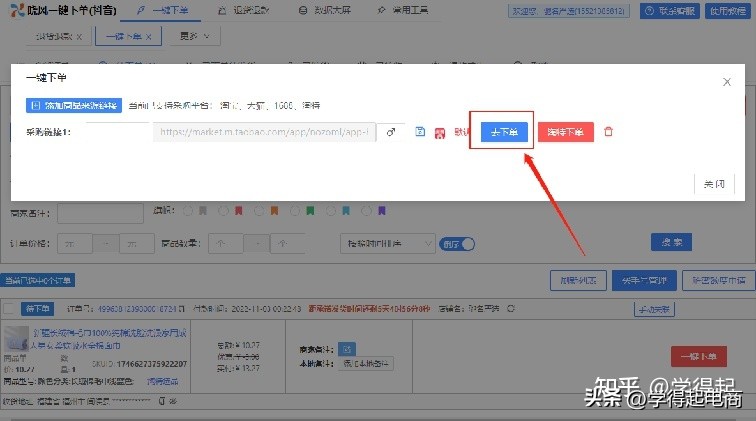
Task: Open the blue product title link
Action: (x=109, y=339)
